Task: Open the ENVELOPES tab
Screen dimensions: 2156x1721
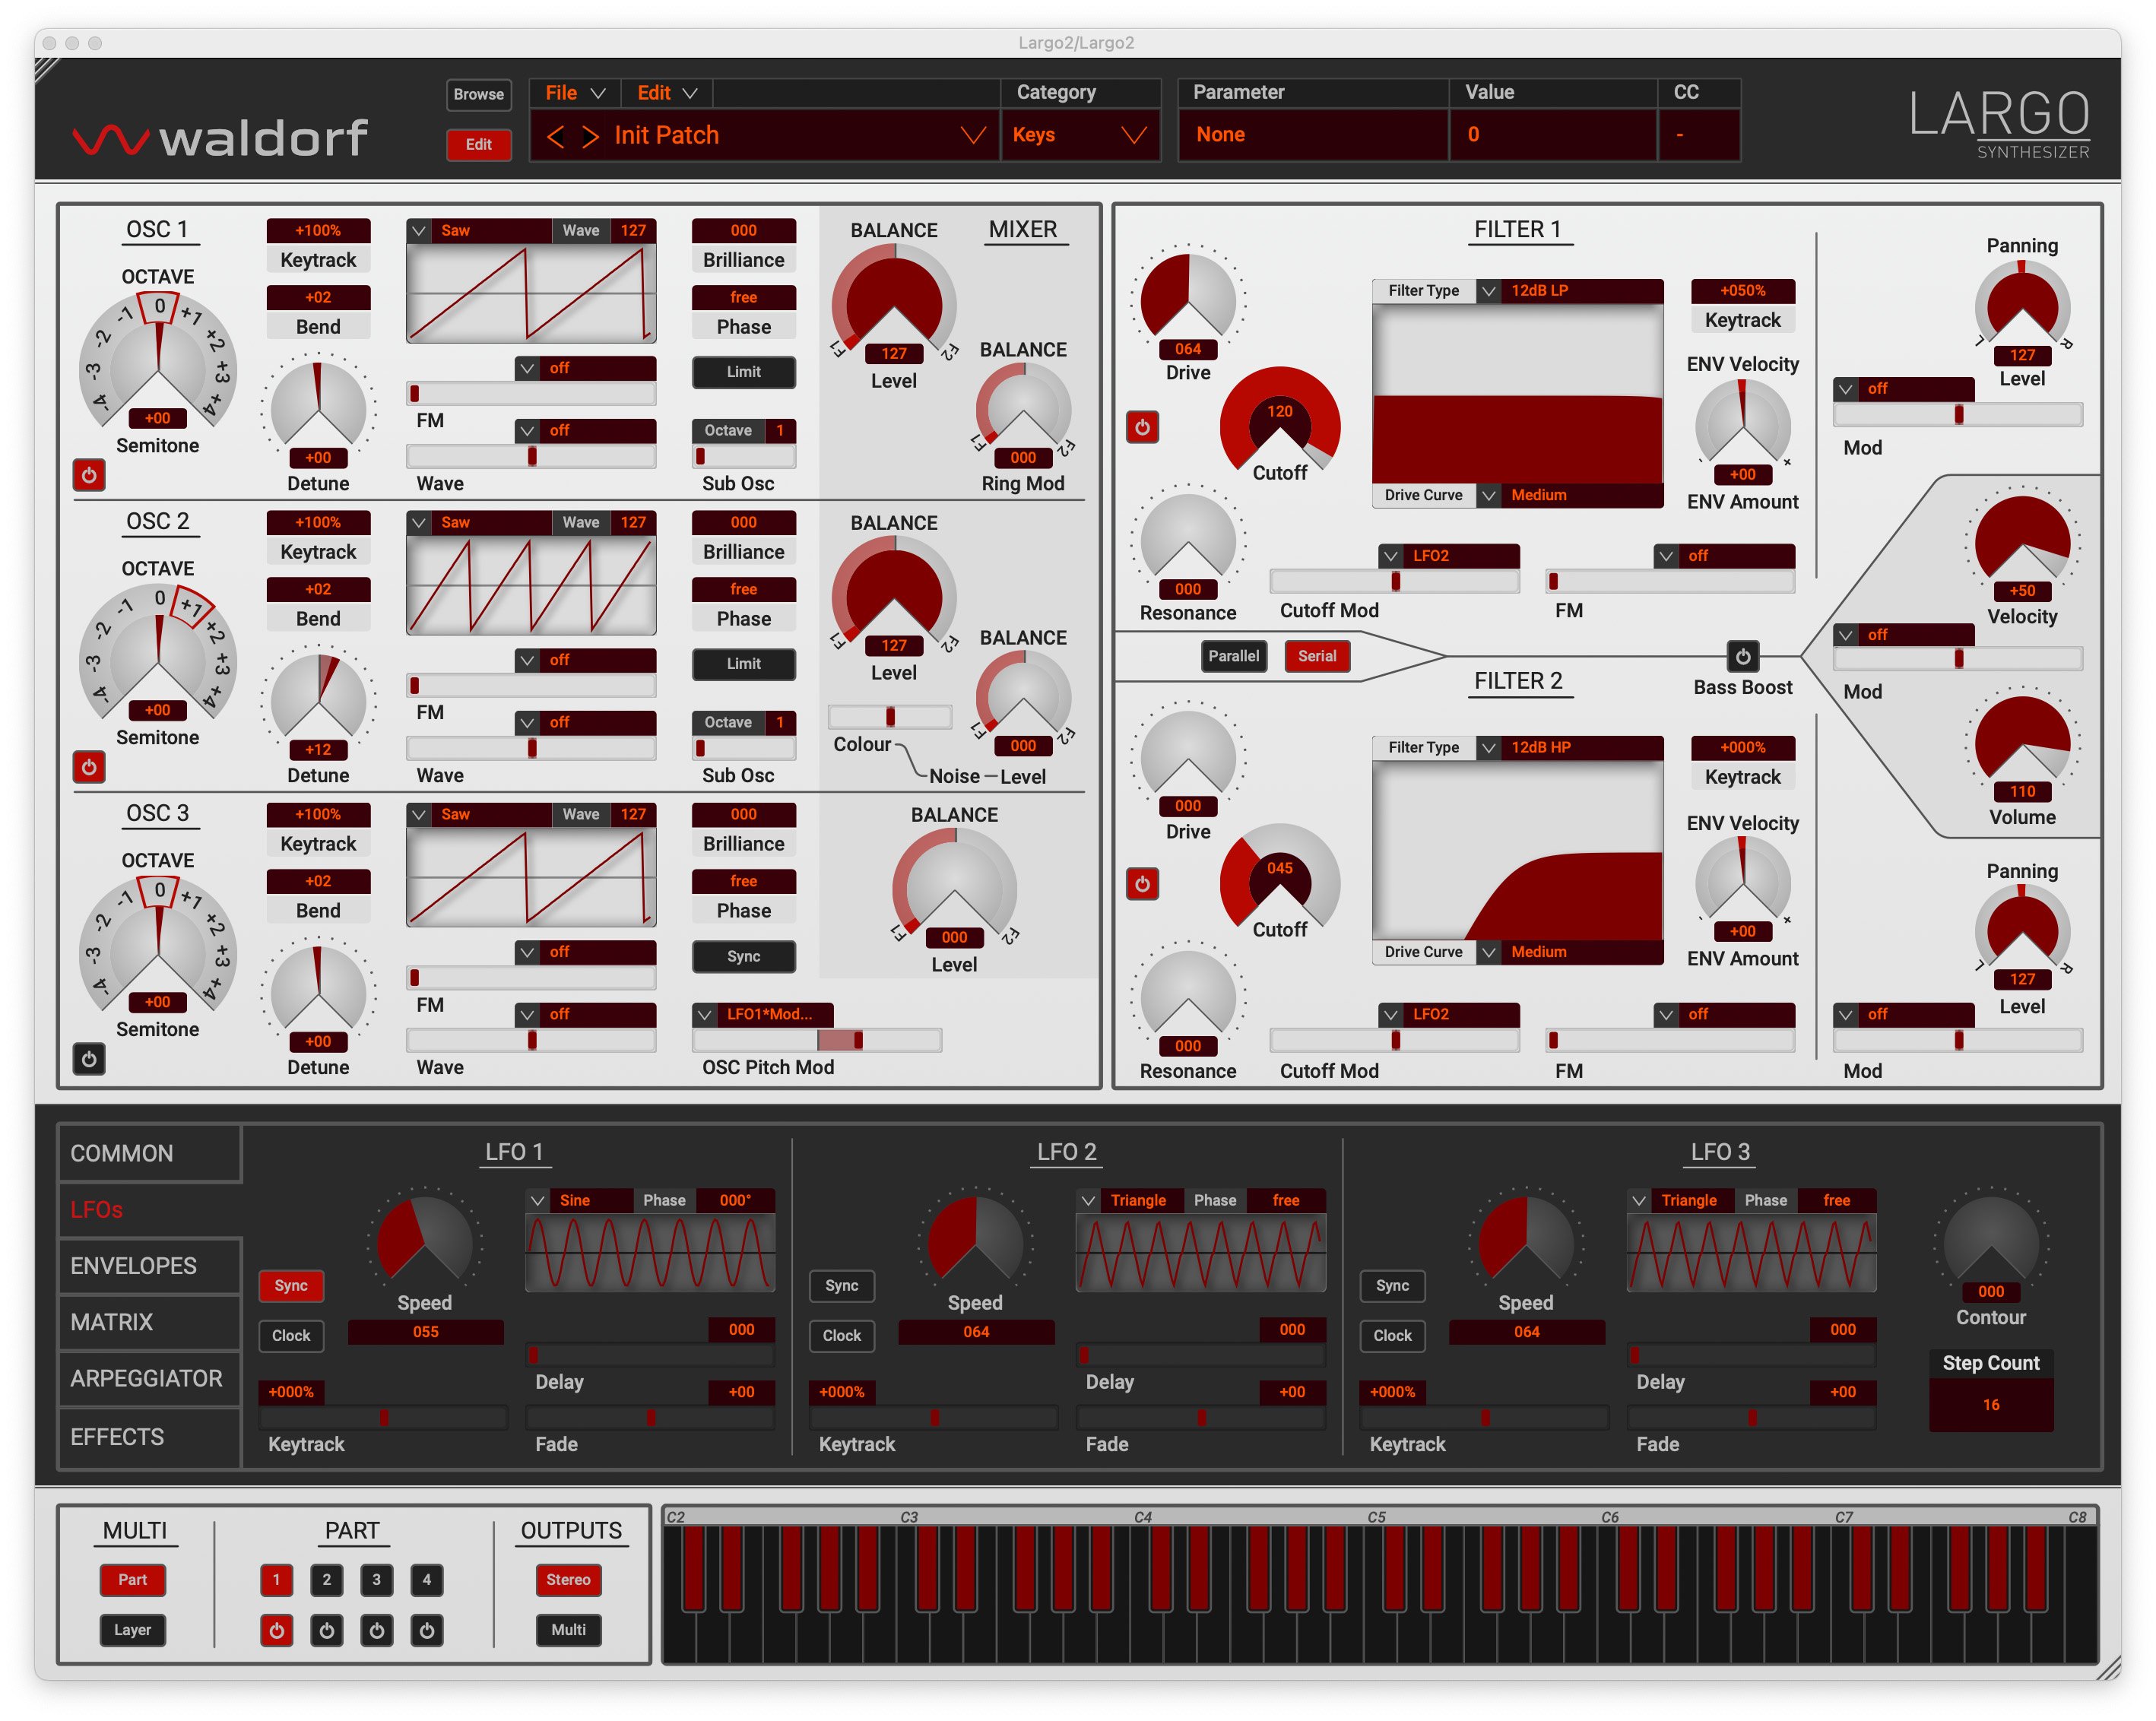Action: 134,1266
